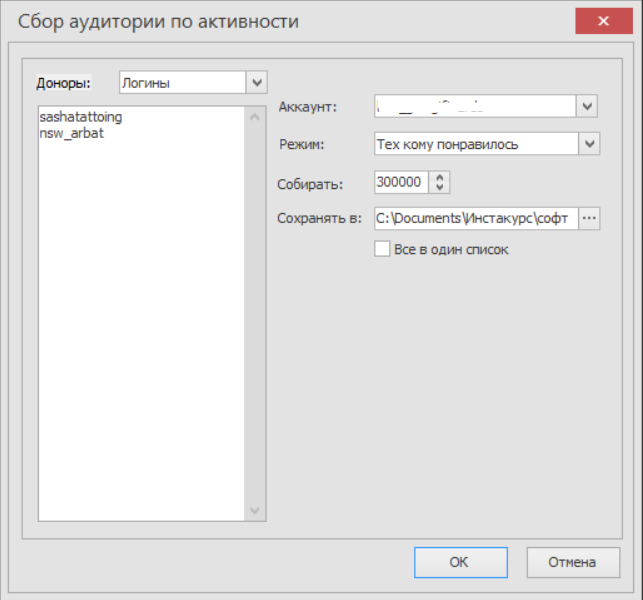
Task: Cancel the dialog with Отмена
Action: tap(573, 562)
